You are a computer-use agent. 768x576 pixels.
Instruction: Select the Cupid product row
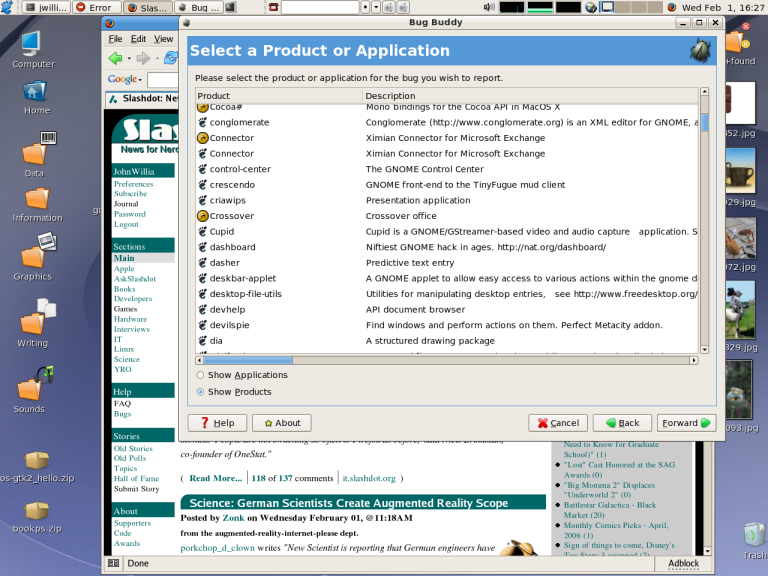click(x=447, y=232)
